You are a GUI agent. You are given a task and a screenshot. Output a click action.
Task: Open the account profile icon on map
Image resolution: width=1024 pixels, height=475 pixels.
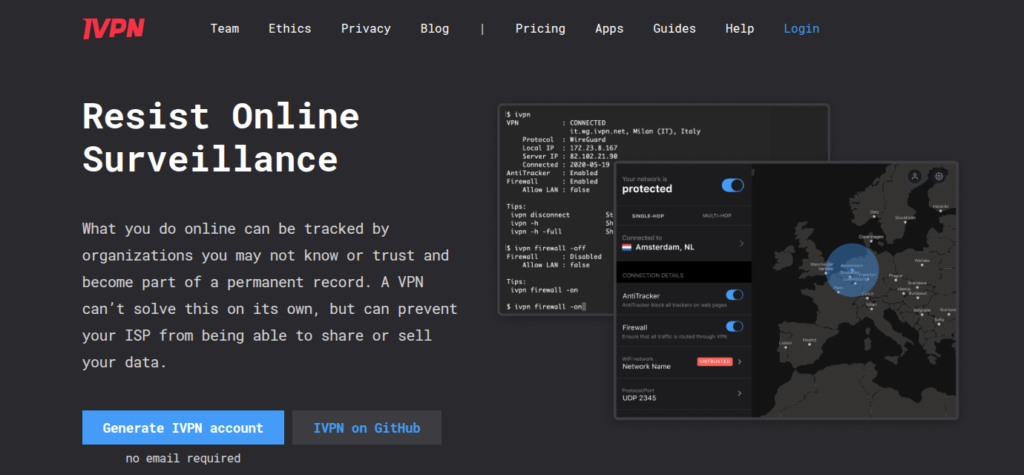(914, 176)
